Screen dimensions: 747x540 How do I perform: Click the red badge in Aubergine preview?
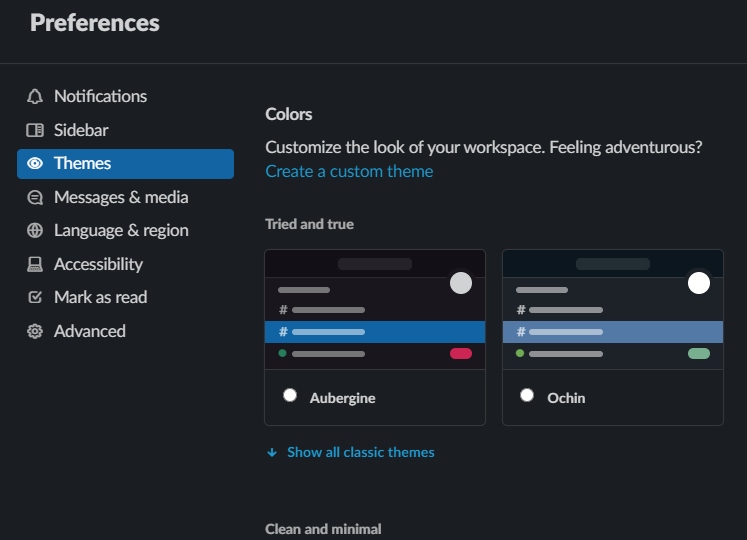coord(461,354)
